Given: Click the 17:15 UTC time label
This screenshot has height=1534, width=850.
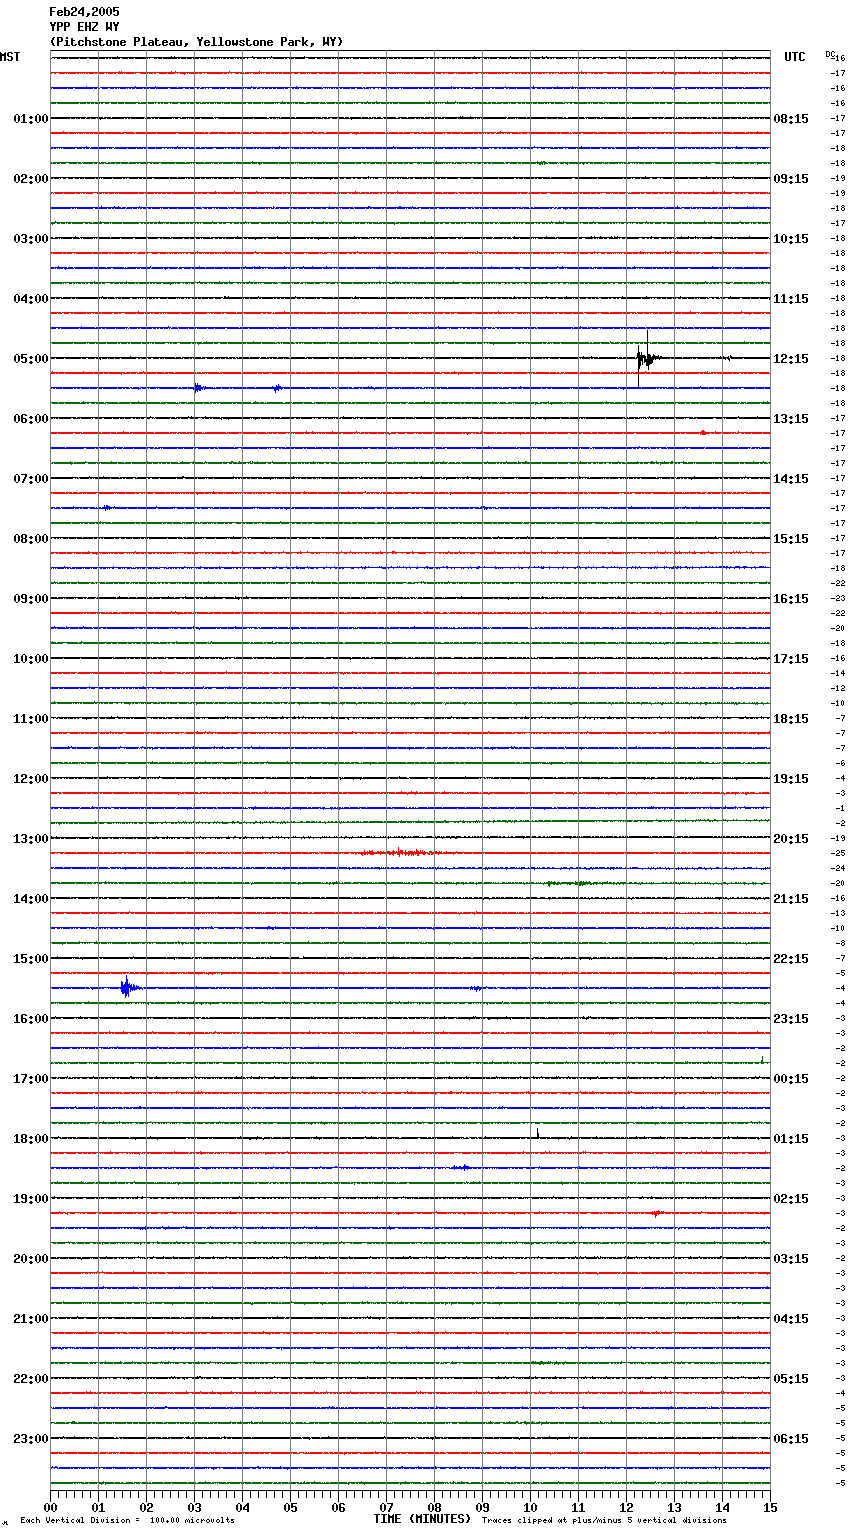Looking at the screenshot, I should coord(791,659).
